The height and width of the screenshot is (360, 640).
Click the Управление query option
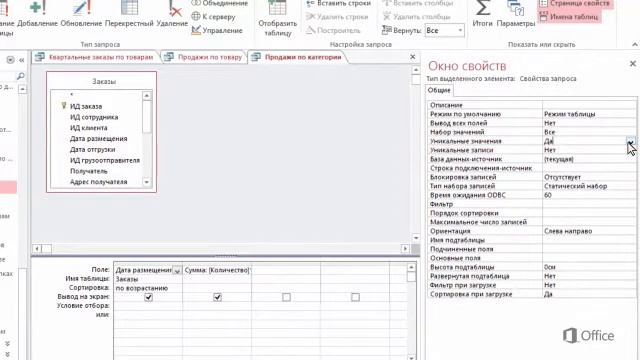(x=217, y=30)
